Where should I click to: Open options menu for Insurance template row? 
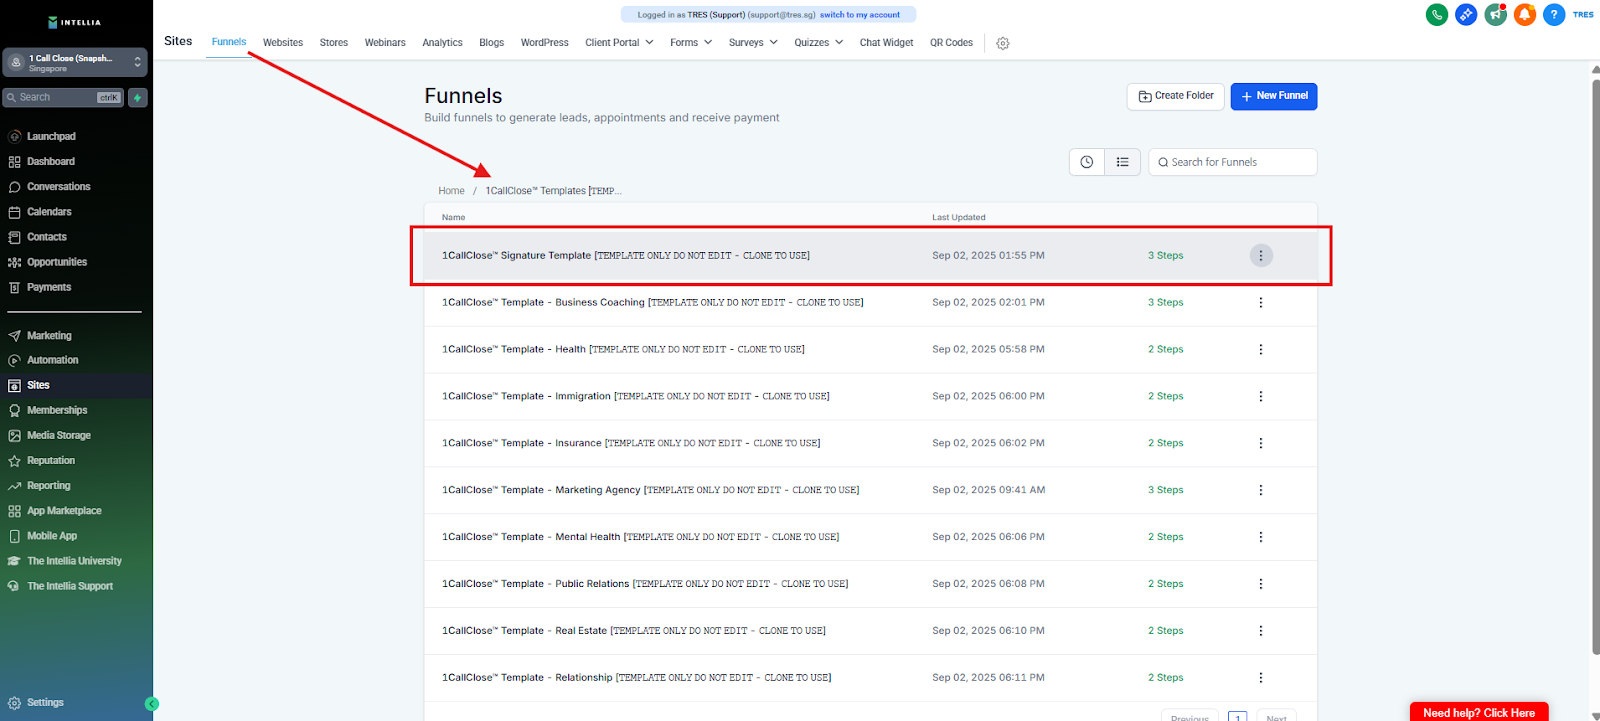point(1261,443)
